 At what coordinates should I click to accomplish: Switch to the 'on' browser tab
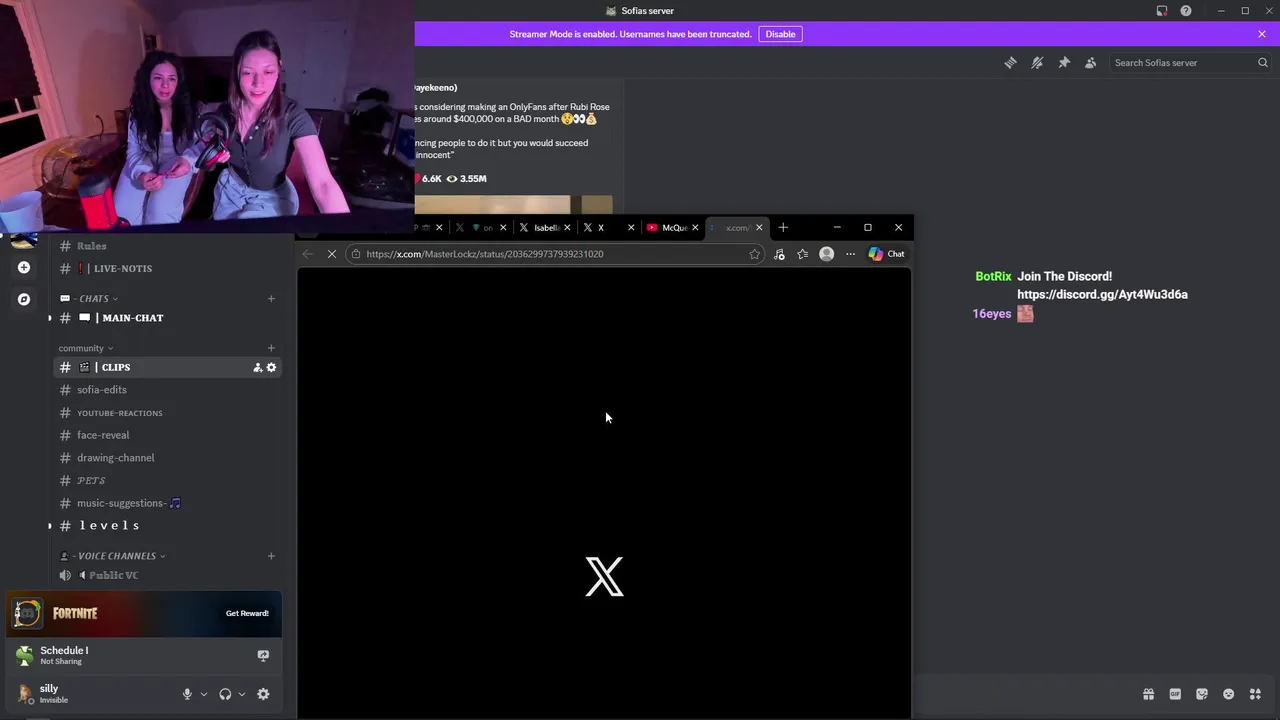point(483,228)
